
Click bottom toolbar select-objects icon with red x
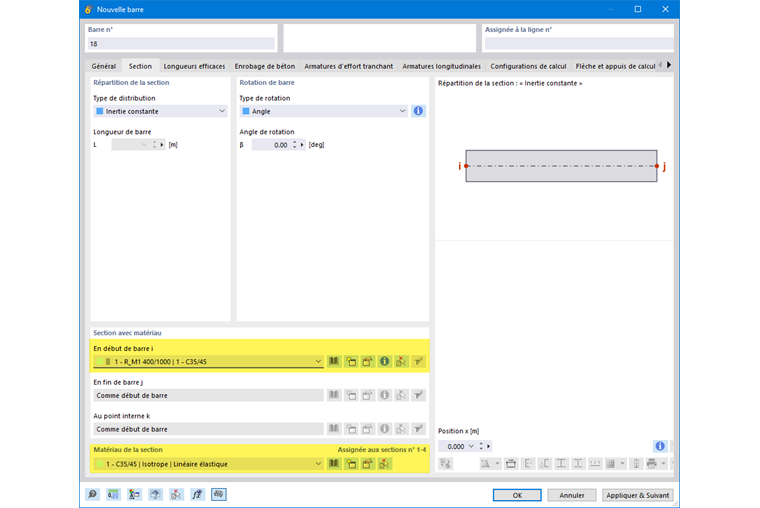click(176, 494)
